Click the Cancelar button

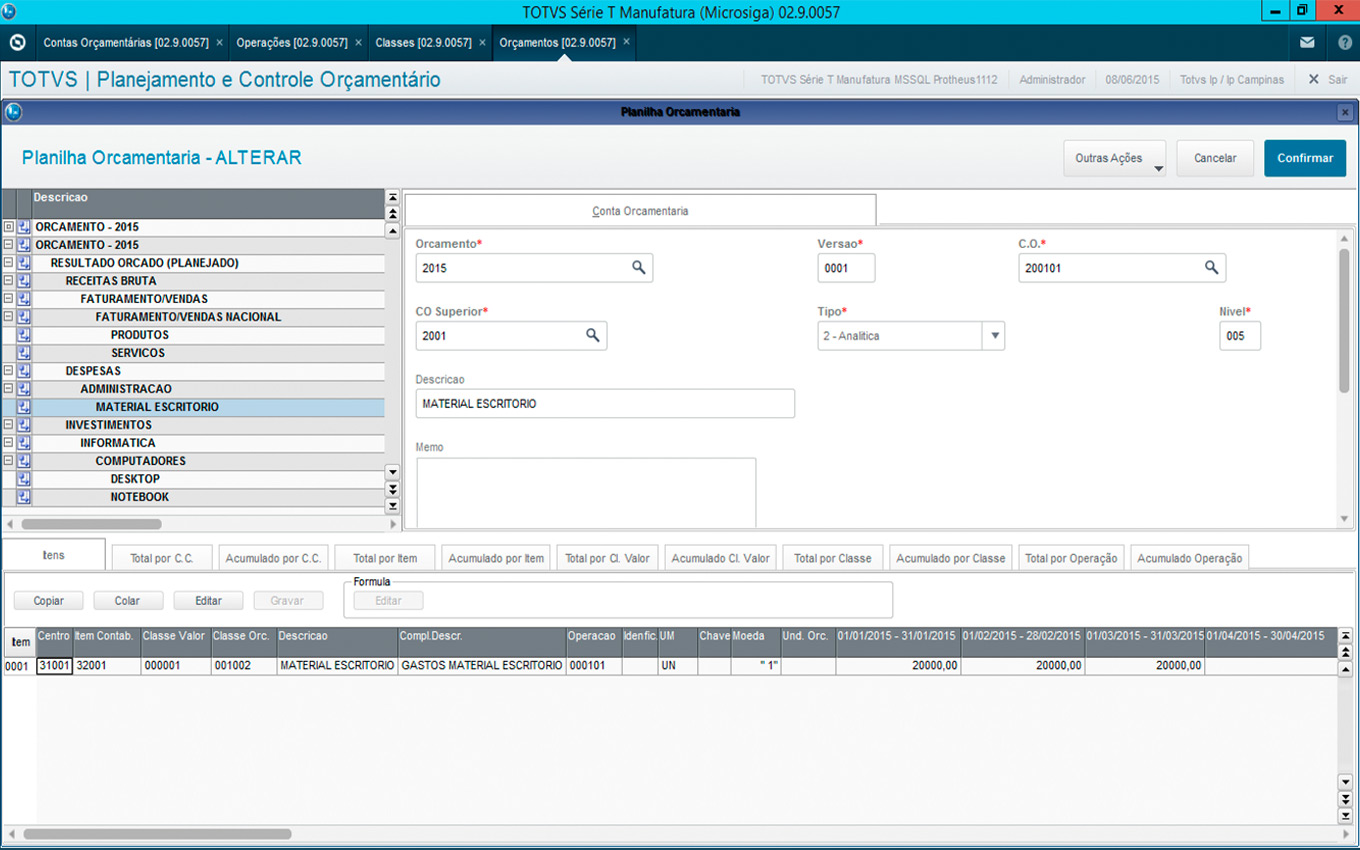(1215, 158)
